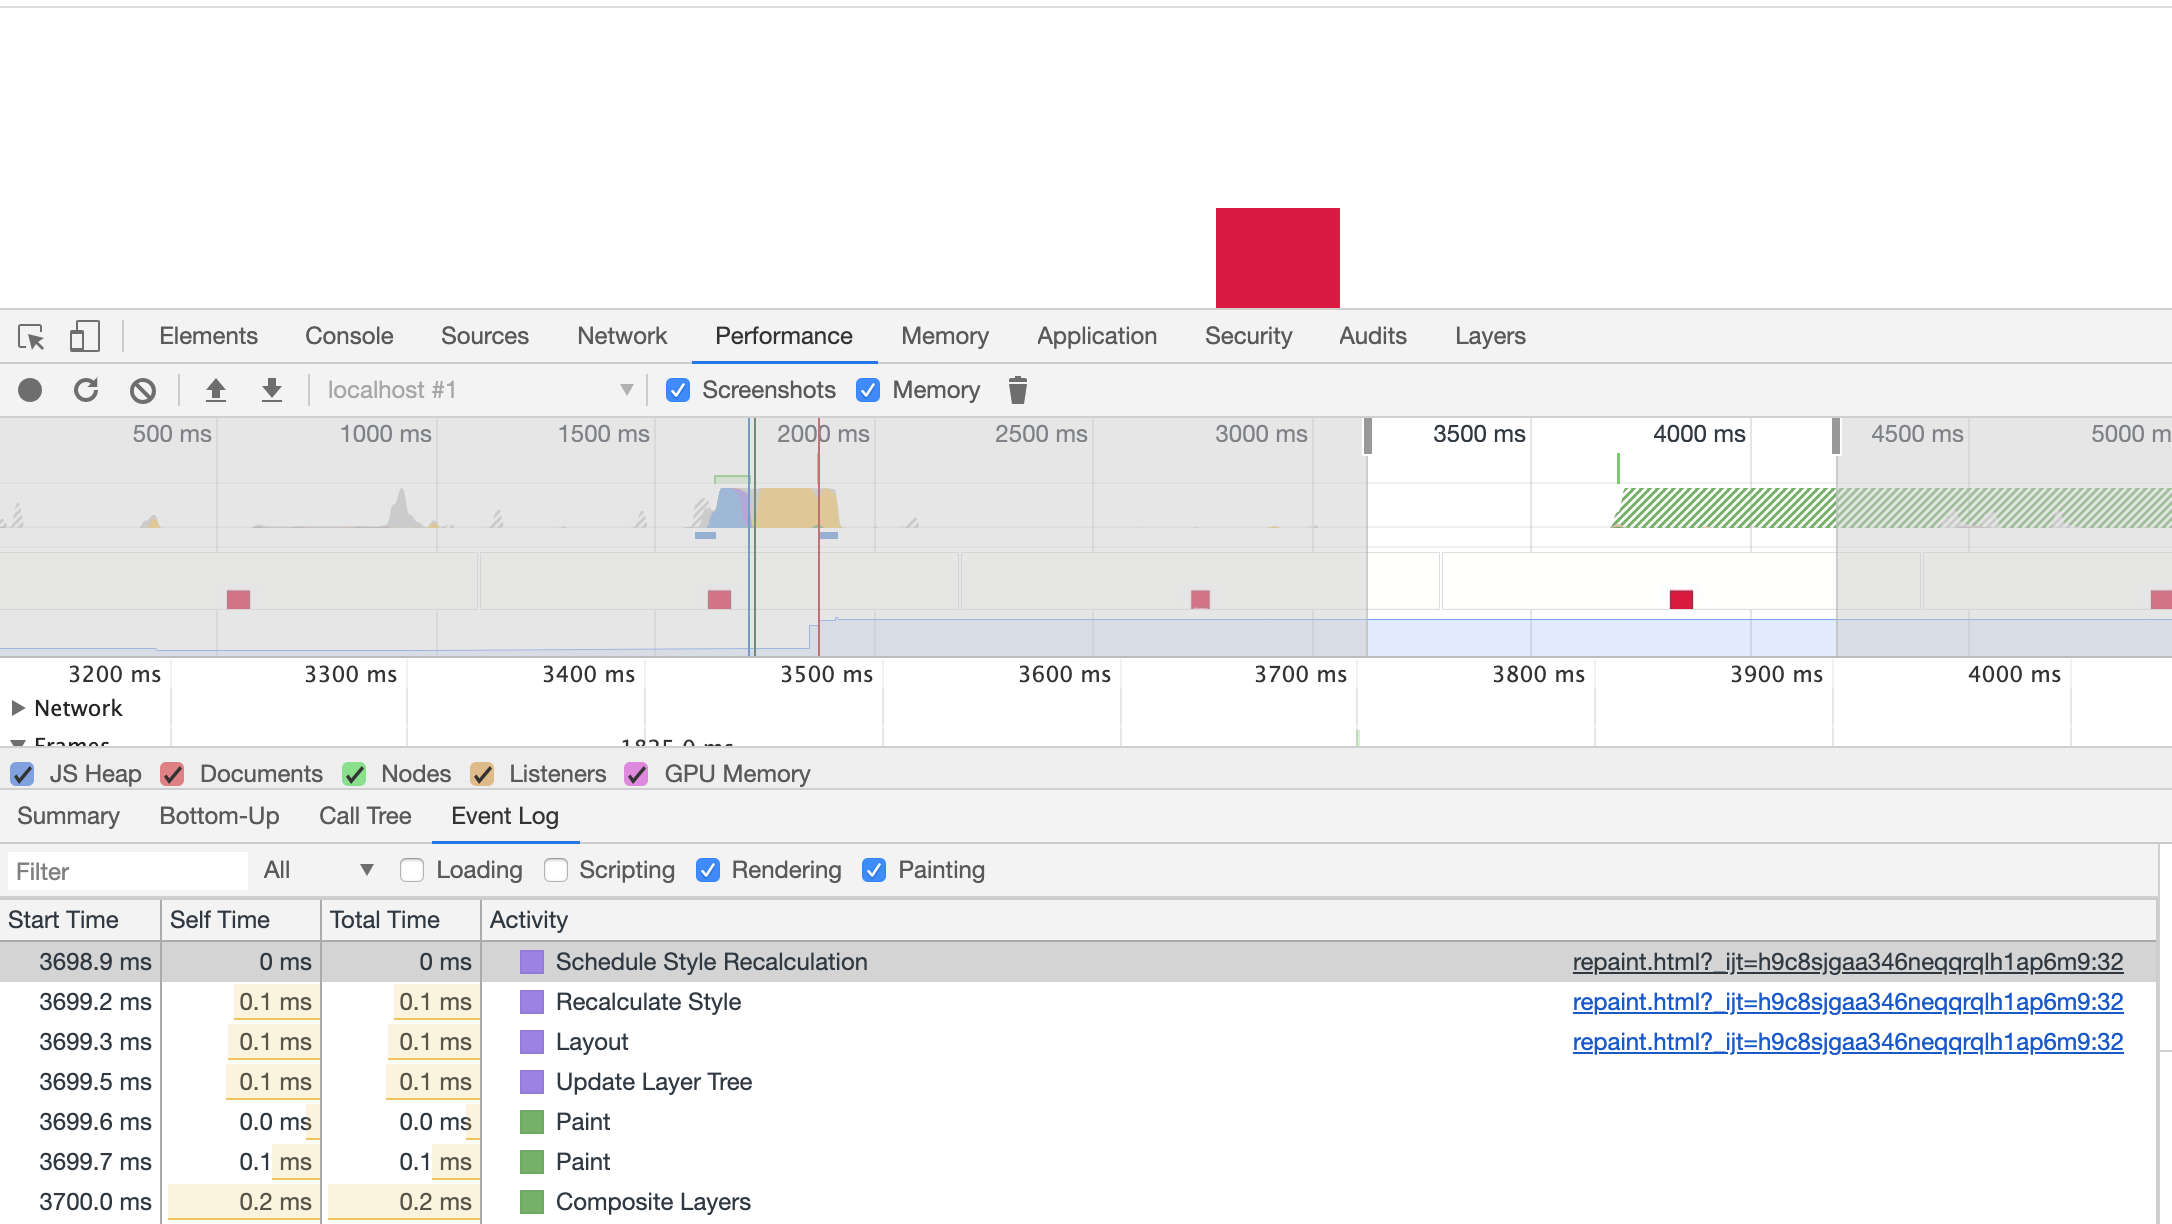Screen dimensions: 2172x1224
Task: Open the localhost #1 recording dropdown
Action: coord(480,390)
